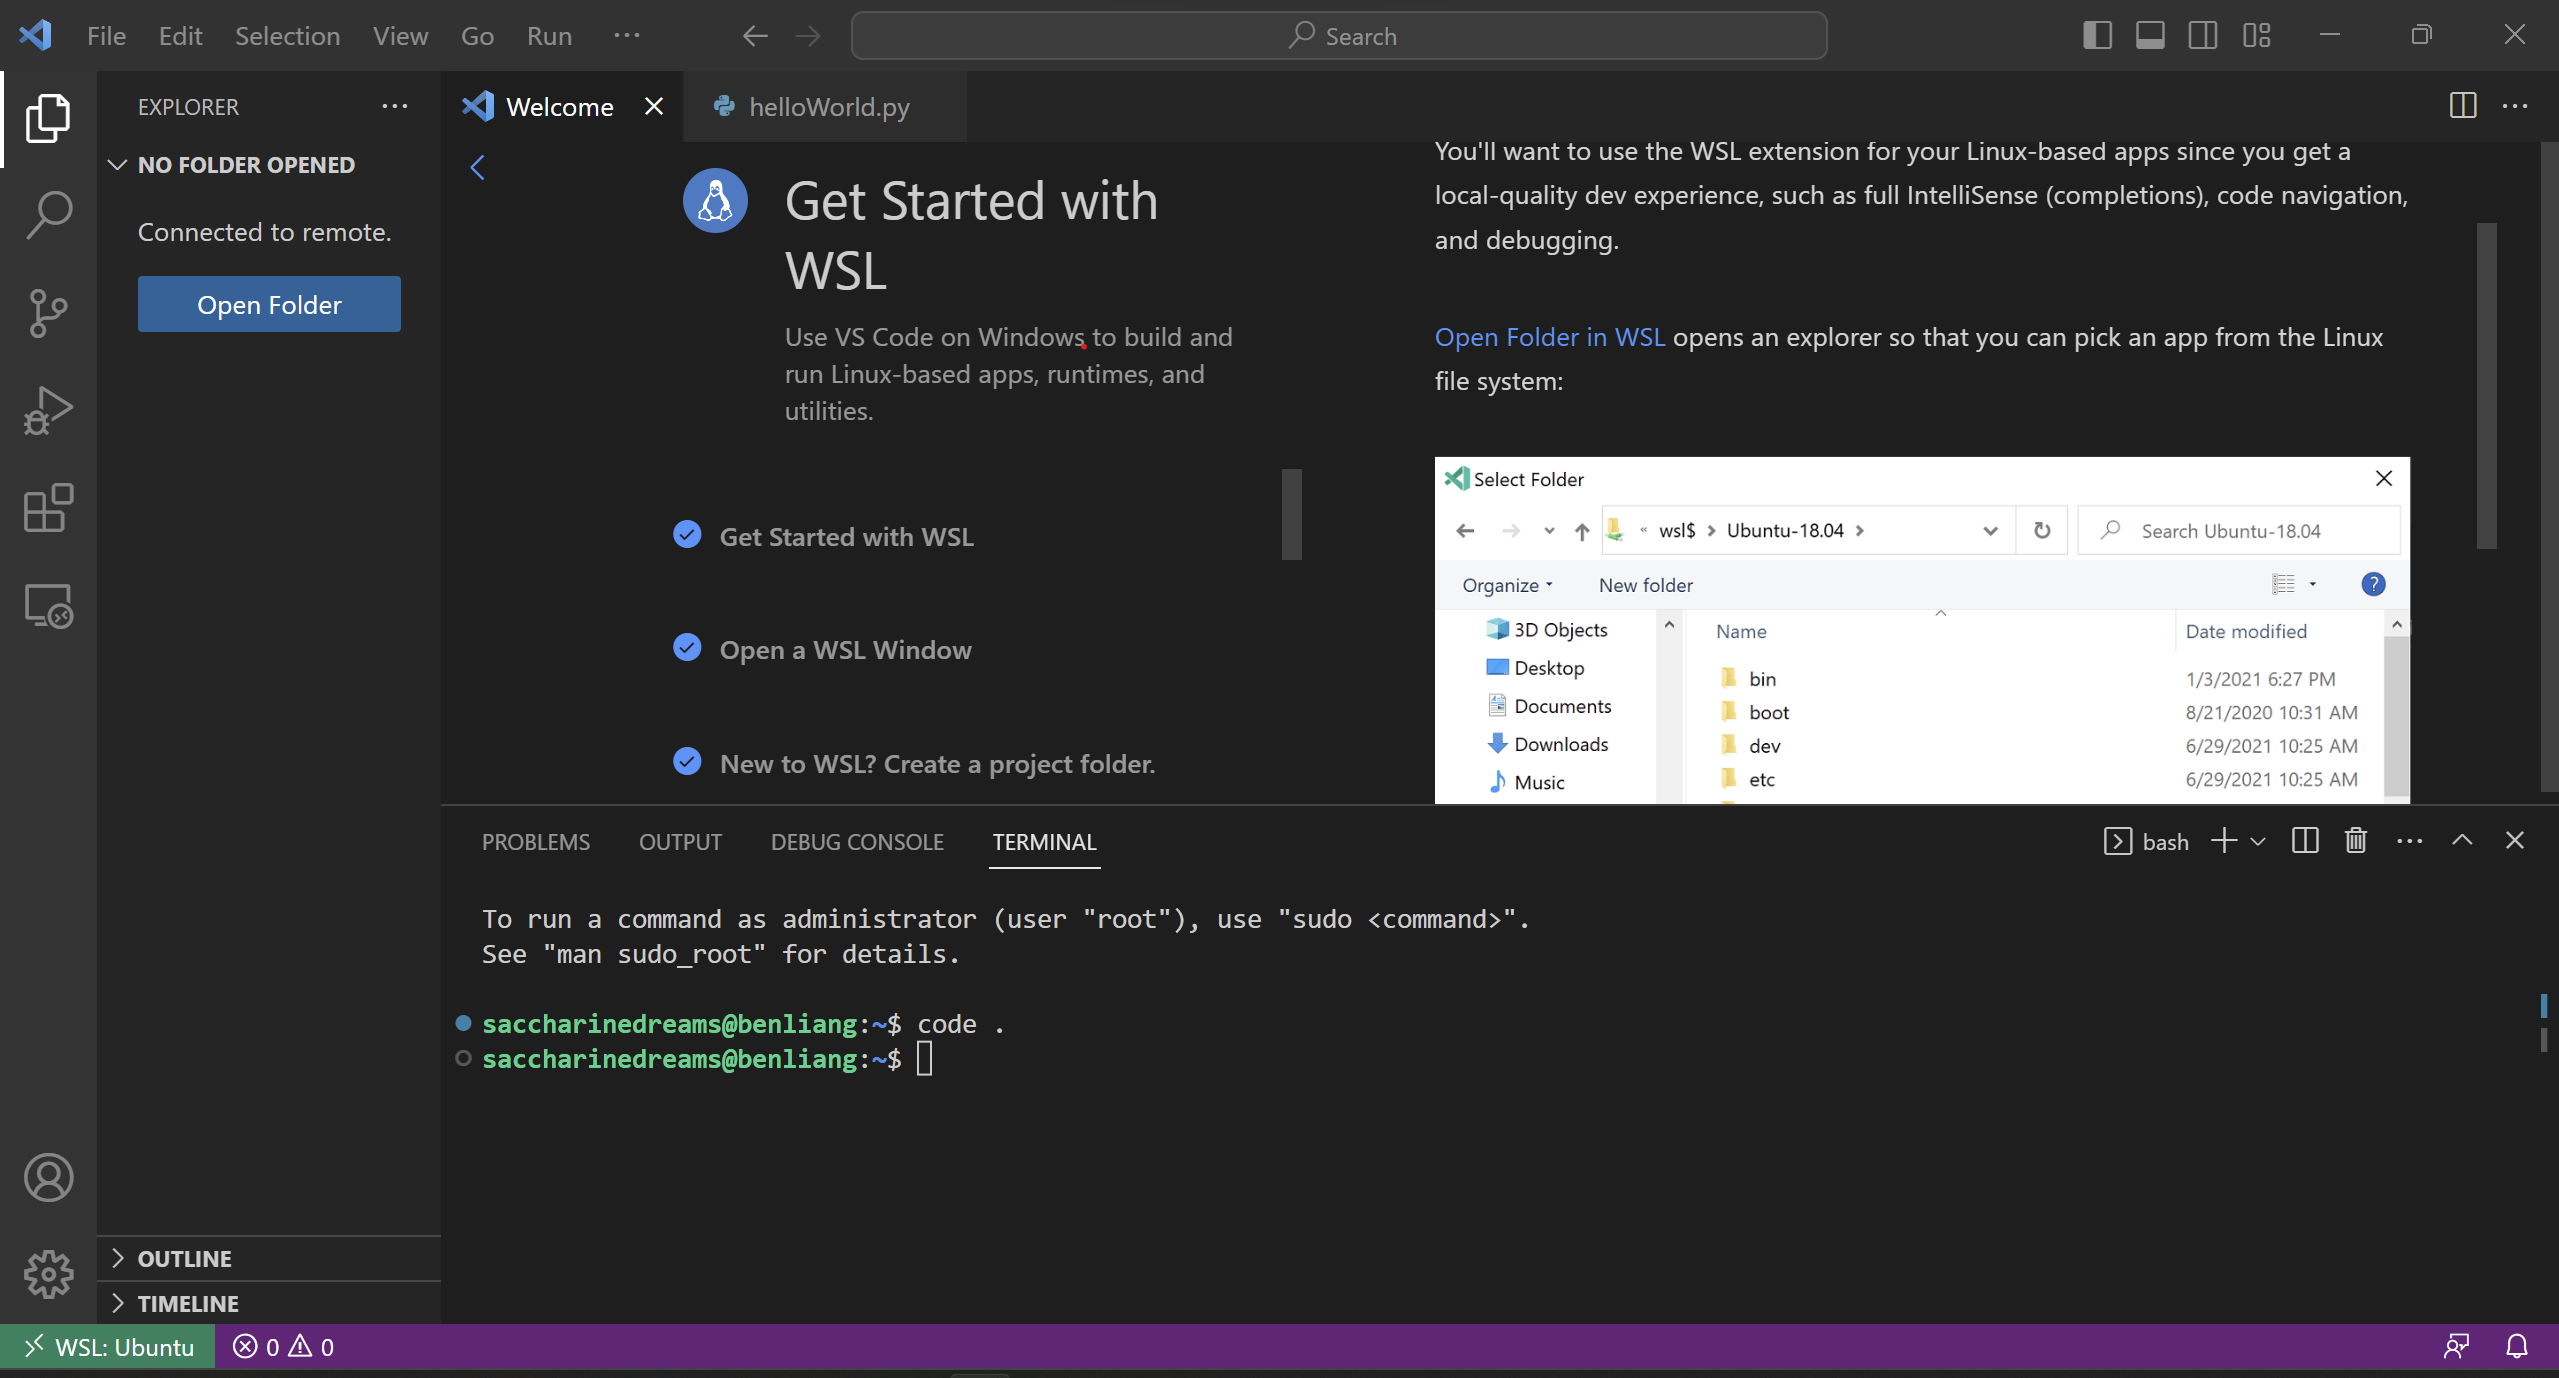2559x1378 pixels.
Task: Open Explorer Views and More Actions ellipsis
Action: pos(395,106)
